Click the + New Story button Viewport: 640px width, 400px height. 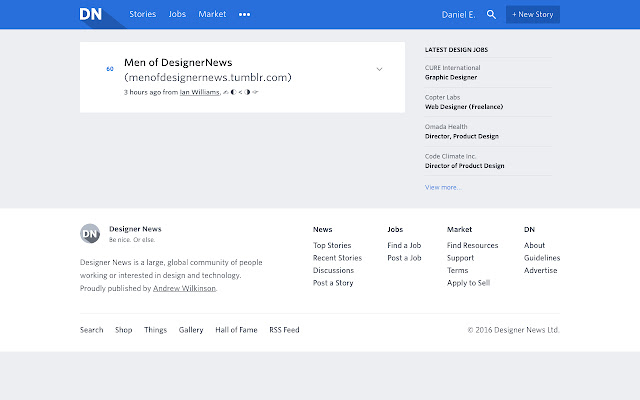[533, 15]
